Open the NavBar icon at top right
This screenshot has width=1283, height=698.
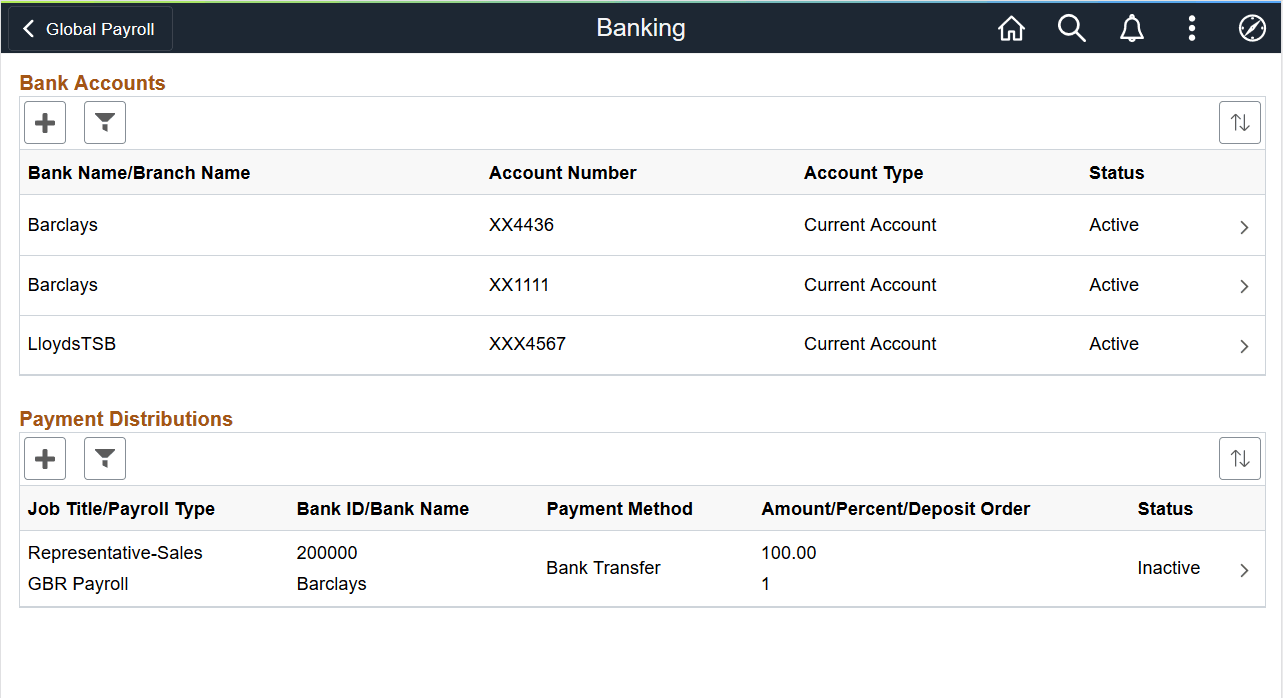pyautogui.click(x=1252, y=28)
